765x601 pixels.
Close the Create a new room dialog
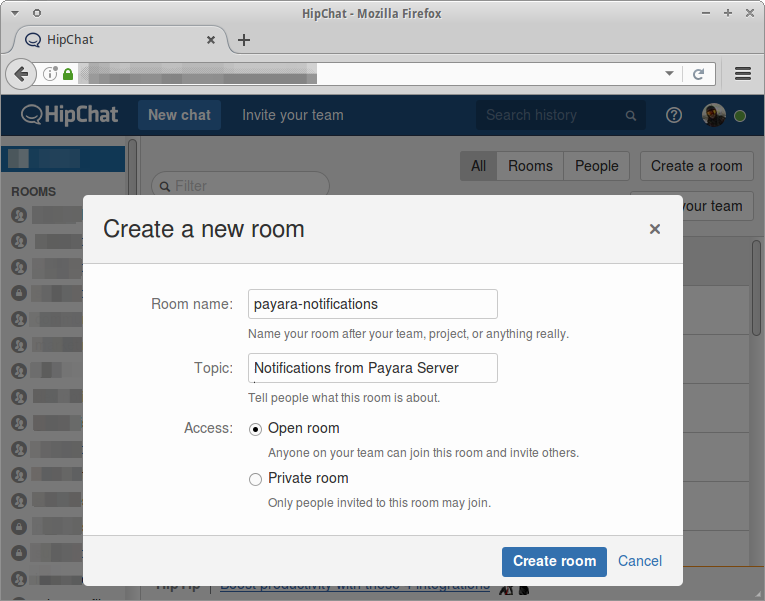coord(655,229)
